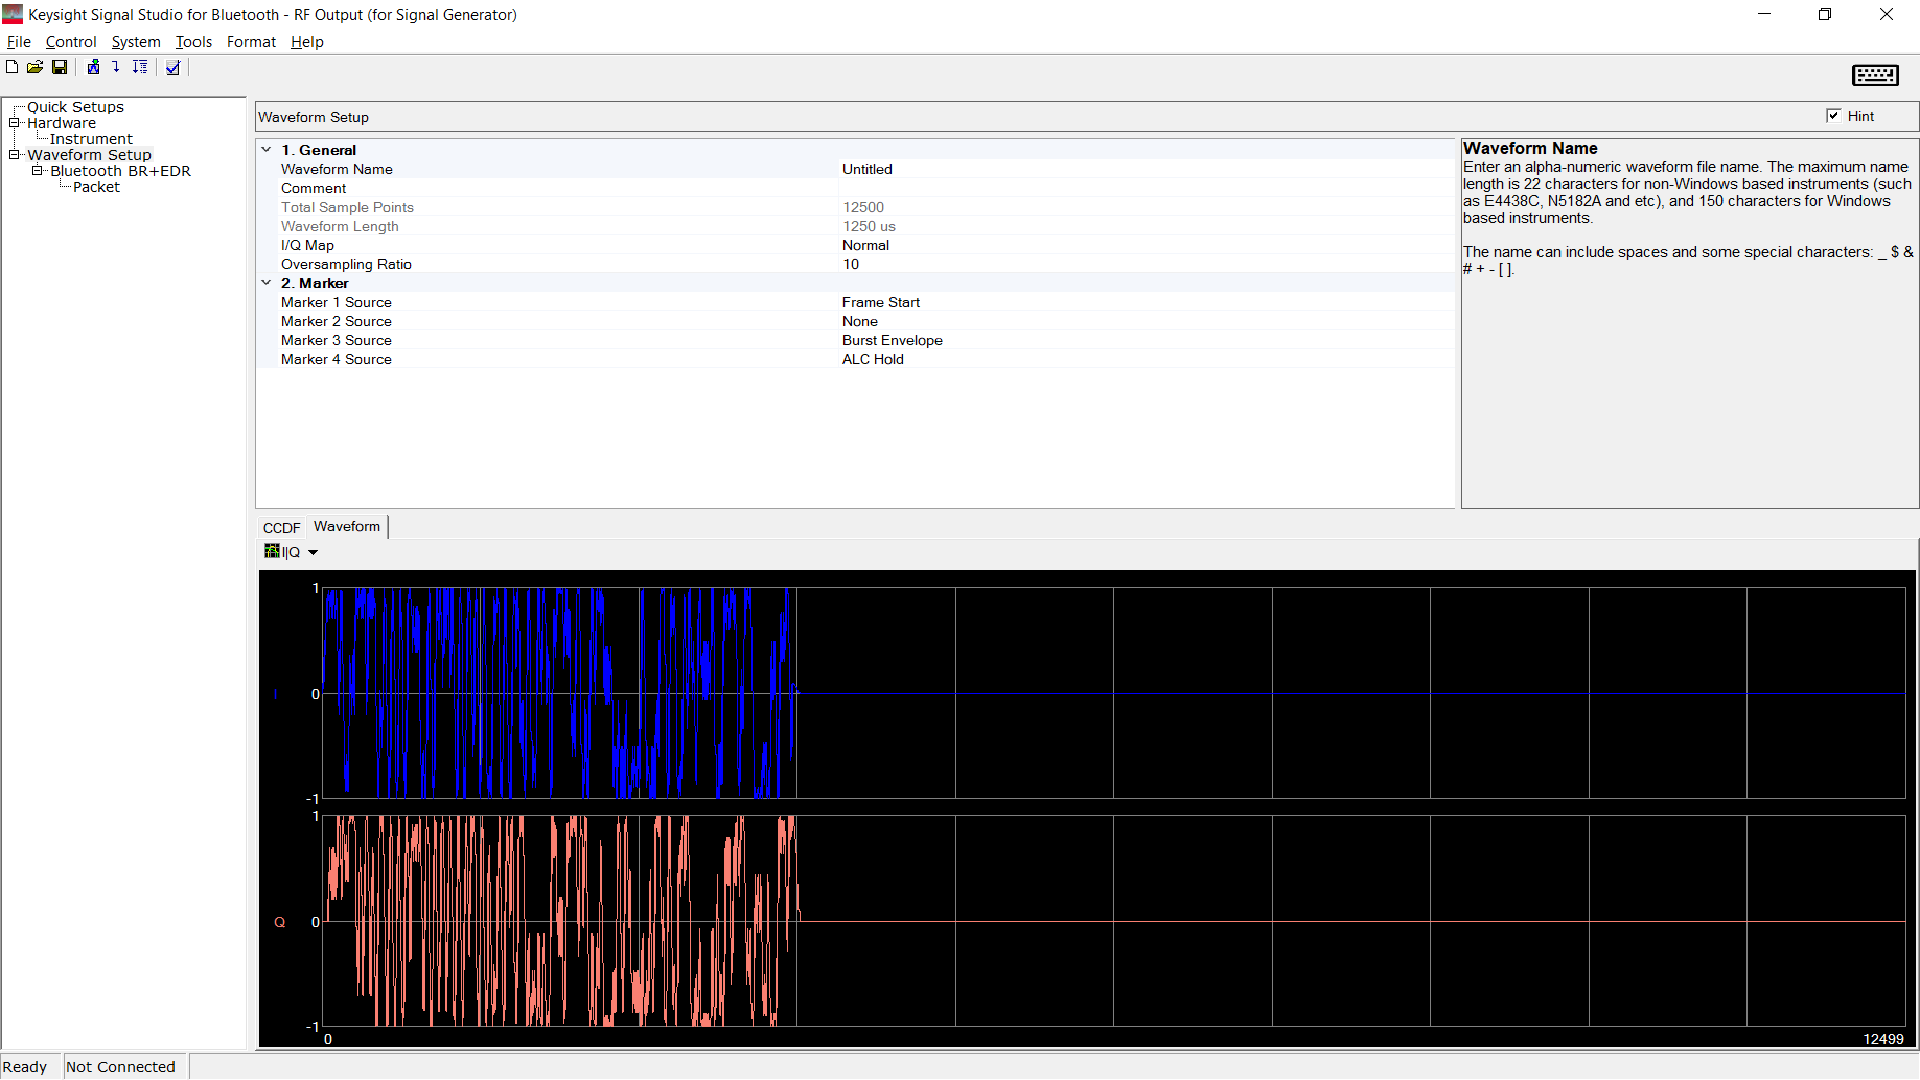1920x1080 pixels.
Task: Click the blue checkmark toolbar icon
Action: [x=173, y=67]
